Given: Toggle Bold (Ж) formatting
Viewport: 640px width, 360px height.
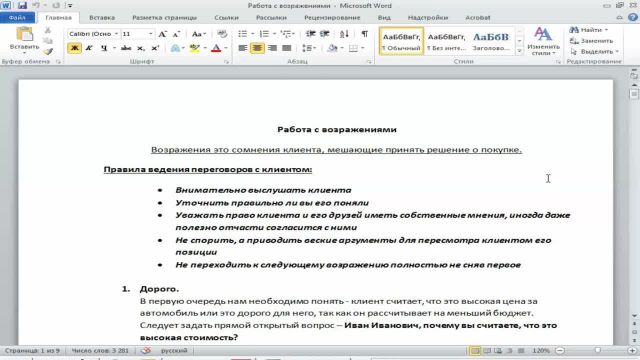Looking at the screenshot, I should click(74, 48).
